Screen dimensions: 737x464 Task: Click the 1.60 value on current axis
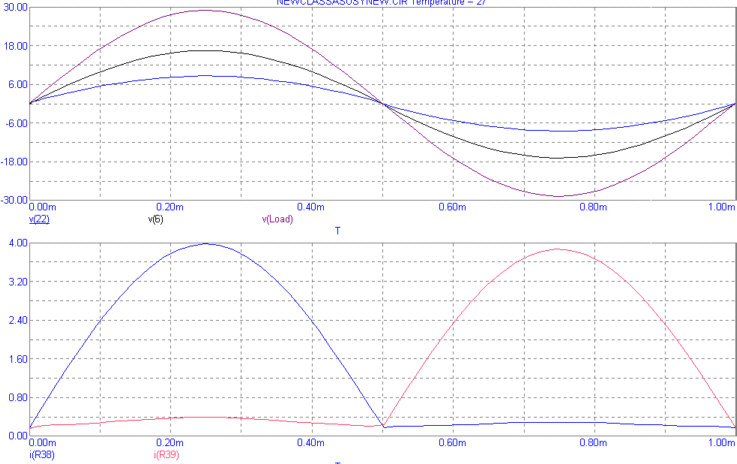coord(18,359)
